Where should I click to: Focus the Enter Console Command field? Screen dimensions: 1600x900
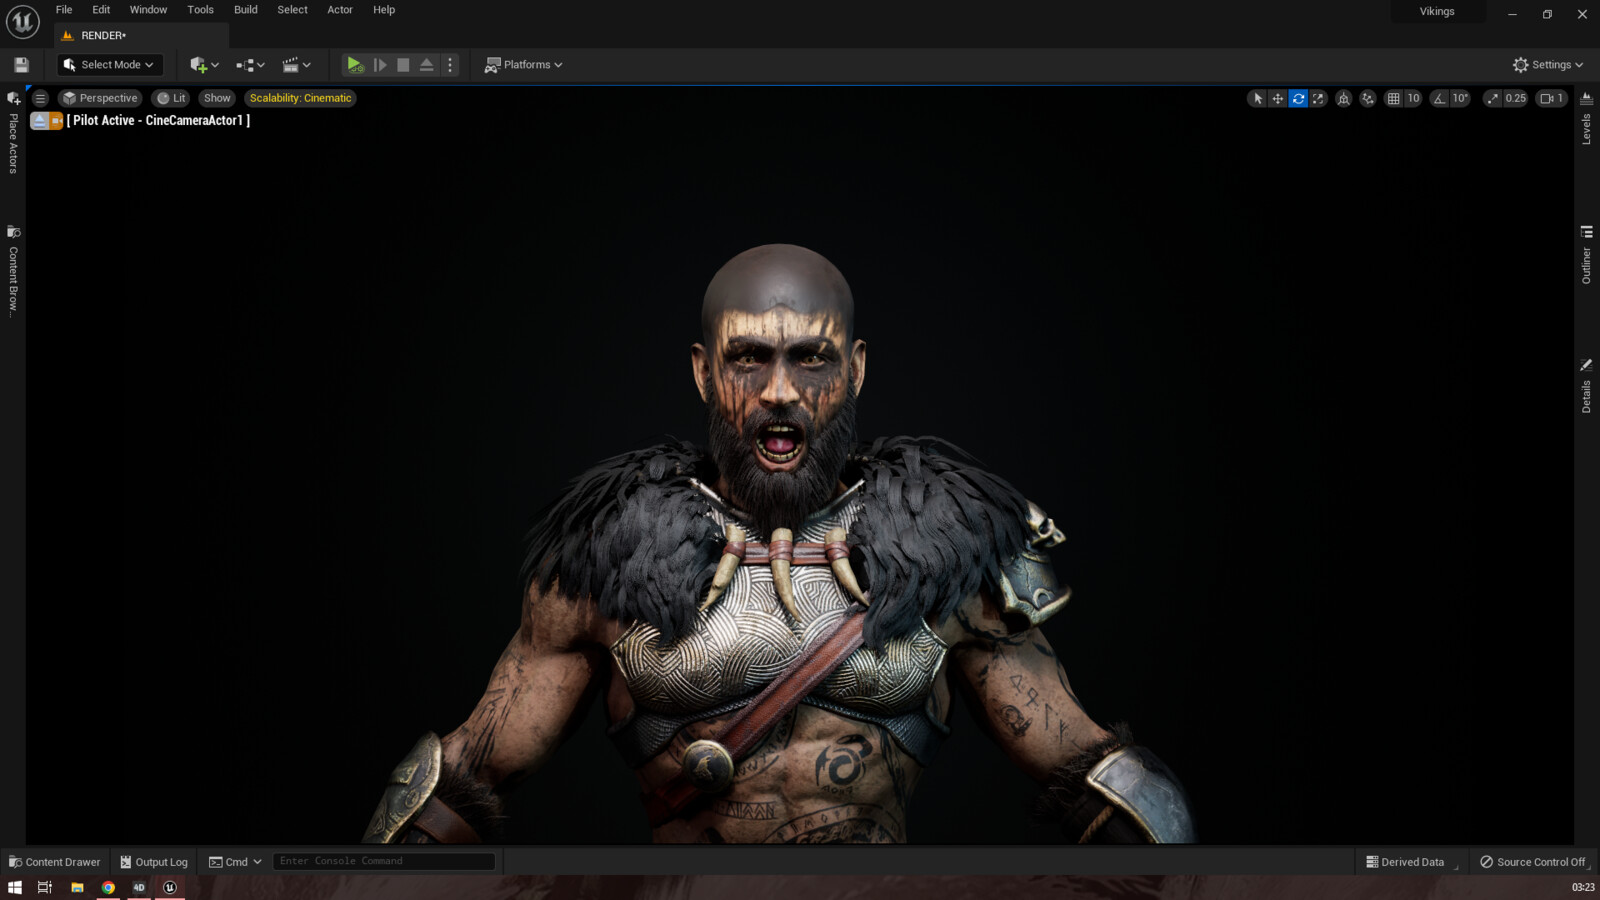tap(384, 861)
